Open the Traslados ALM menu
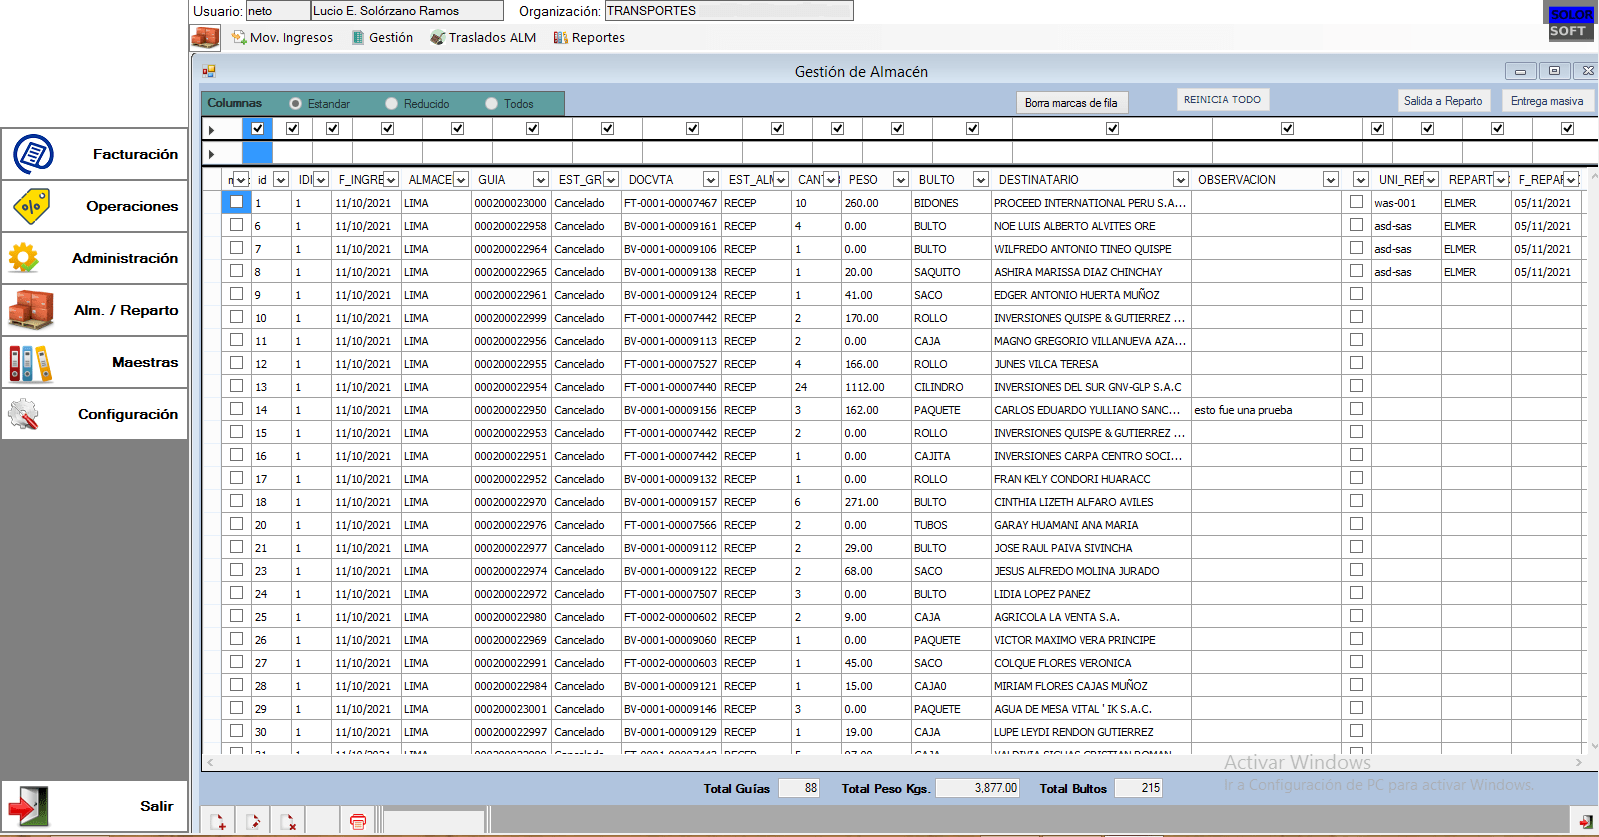This screenshot has width=1599, height=837. tap(483, 38)
